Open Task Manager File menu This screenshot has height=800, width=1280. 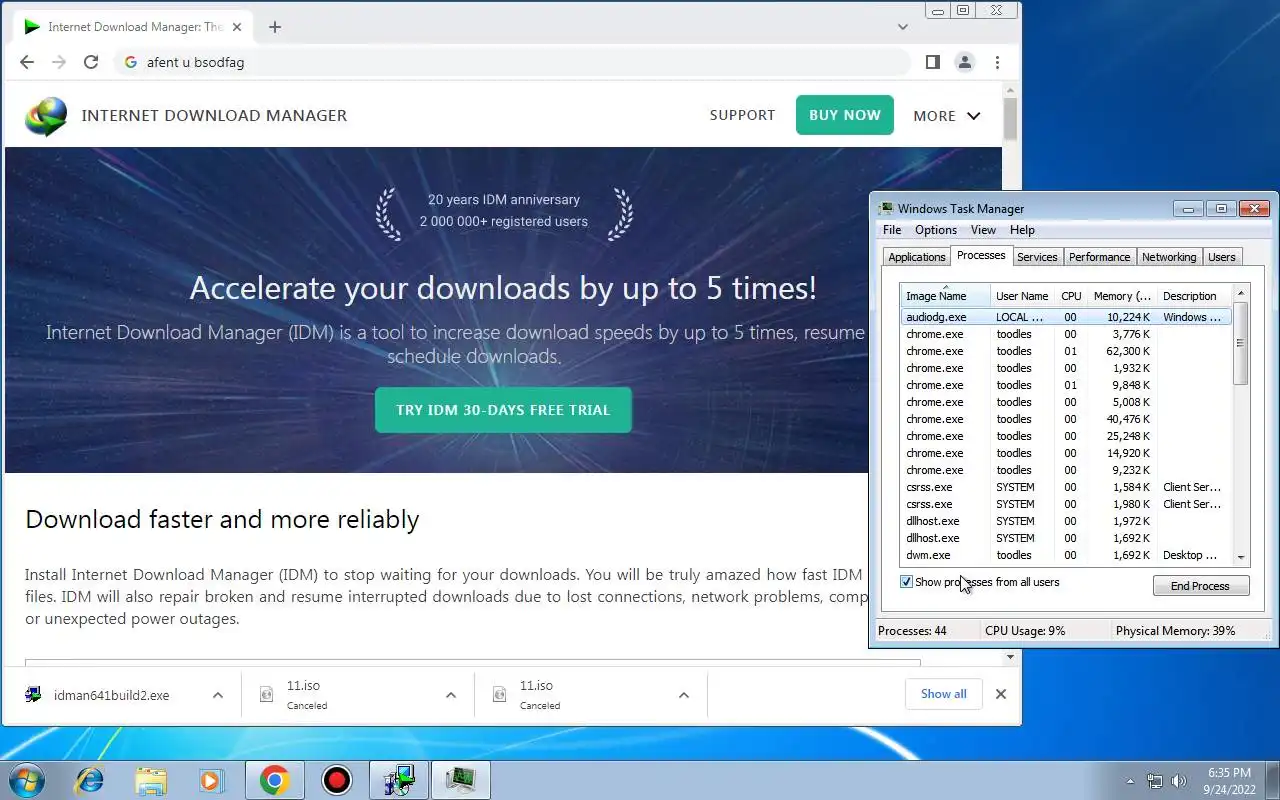point(892,230)
